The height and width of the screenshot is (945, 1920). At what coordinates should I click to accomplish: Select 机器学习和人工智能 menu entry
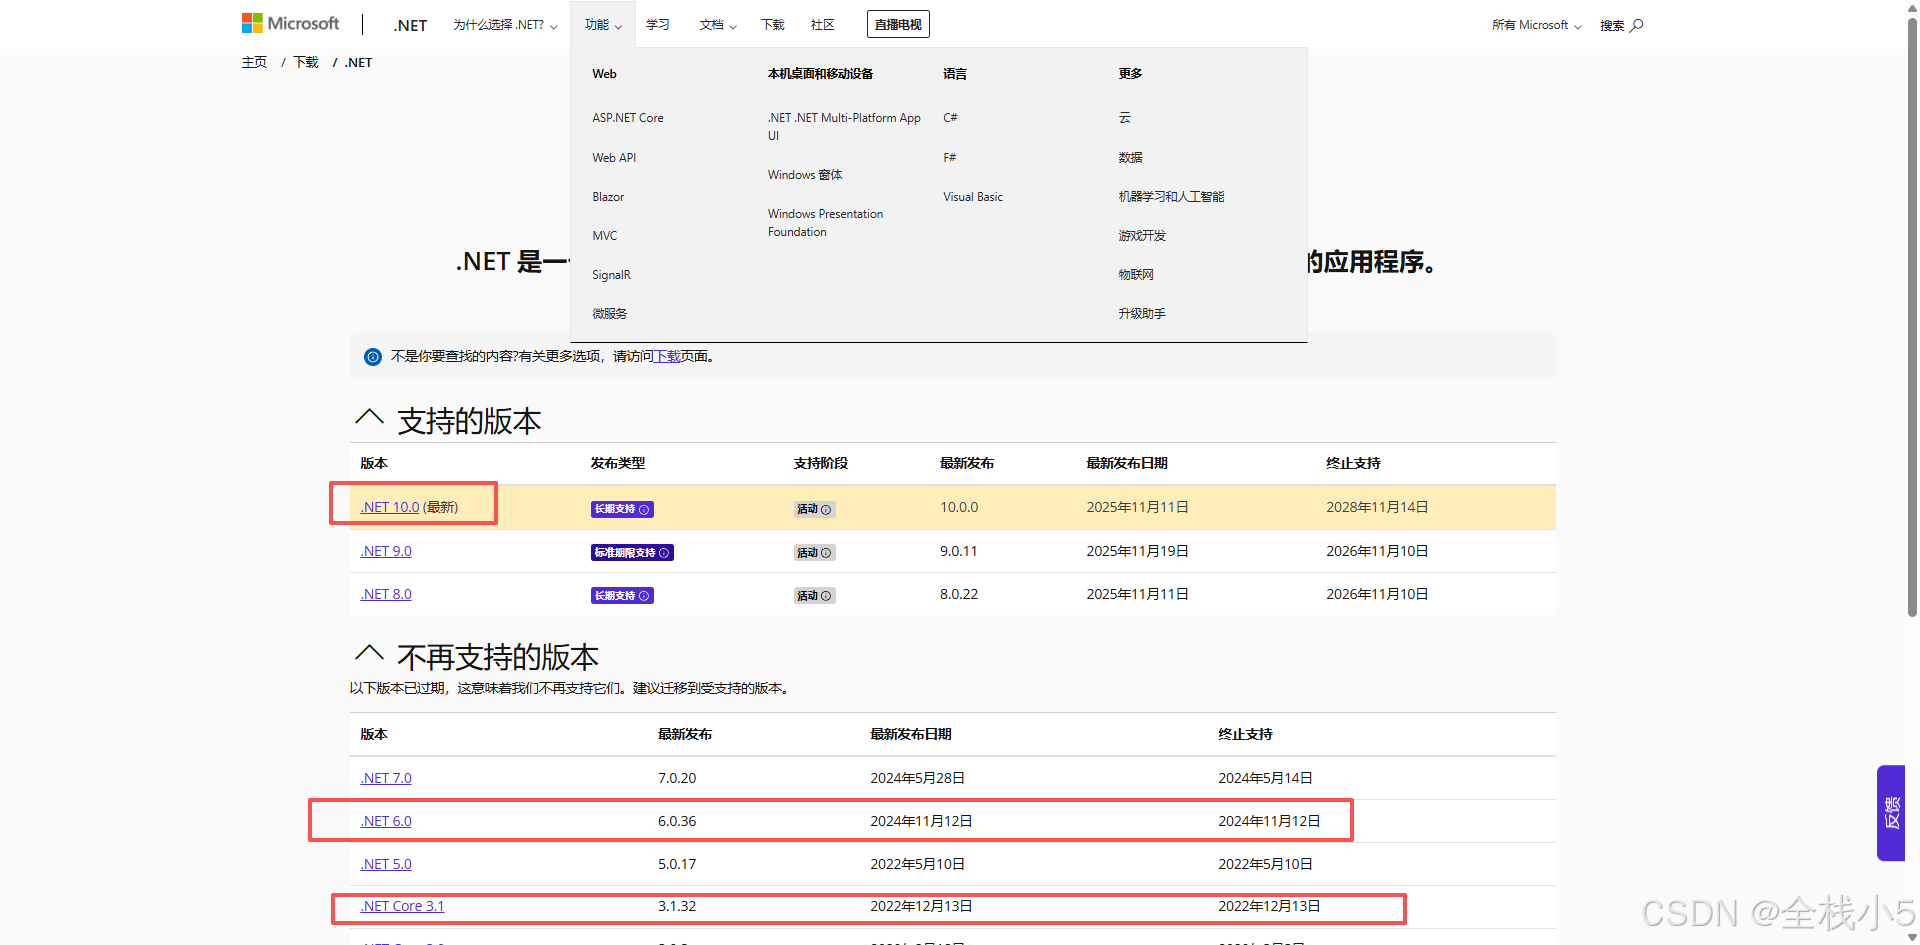click(1172, 197)
